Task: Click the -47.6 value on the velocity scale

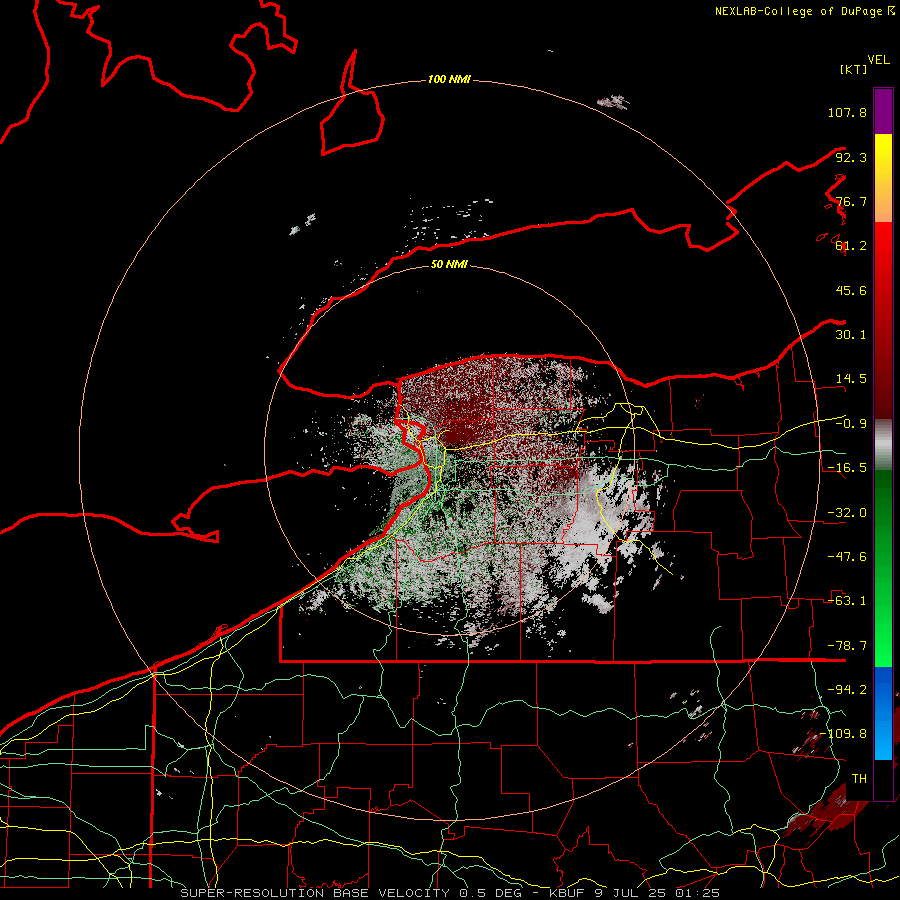Action: point(847,557)
